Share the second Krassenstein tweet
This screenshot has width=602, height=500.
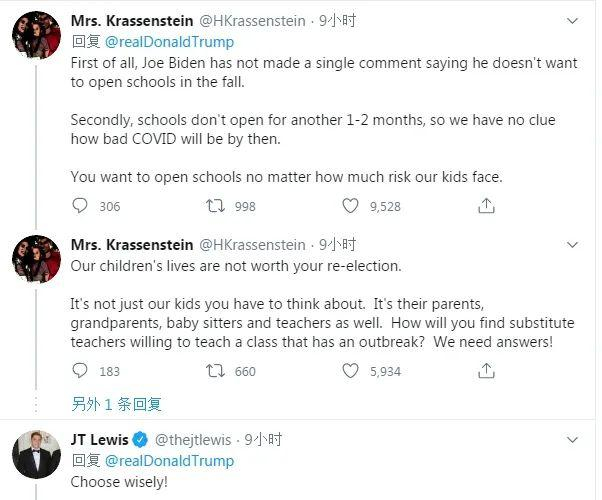(486, 371)
